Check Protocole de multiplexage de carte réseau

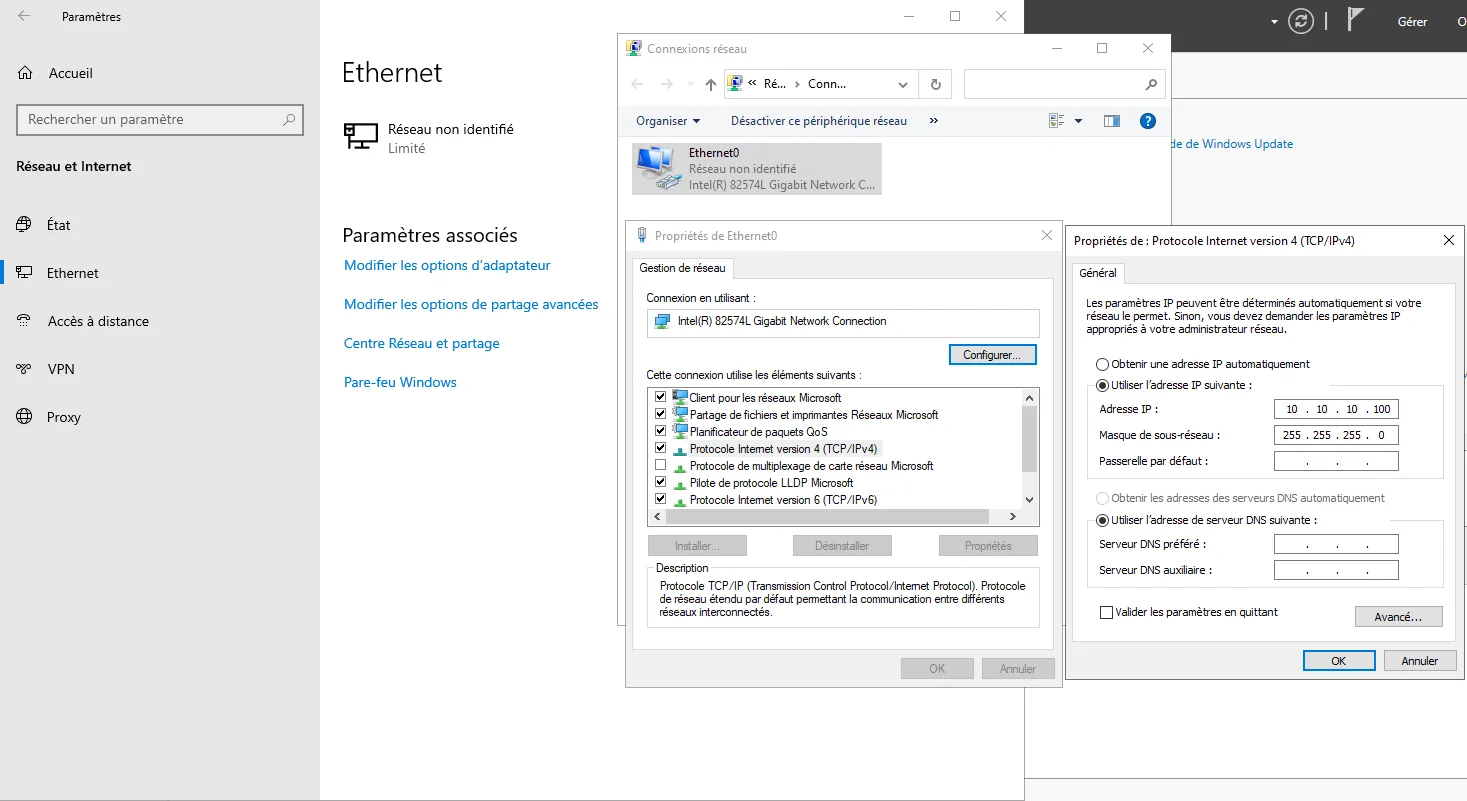tap(660, 466)
